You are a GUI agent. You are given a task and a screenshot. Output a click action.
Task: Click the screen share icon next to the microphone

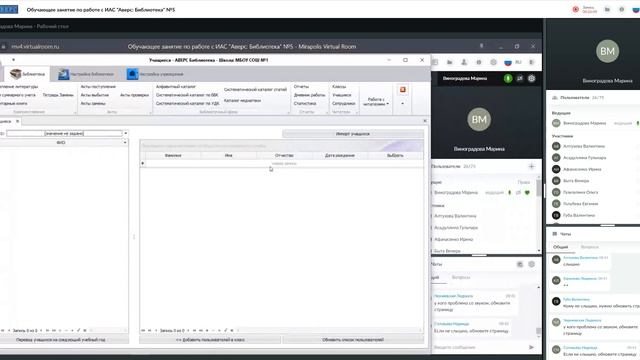[520, 78]
